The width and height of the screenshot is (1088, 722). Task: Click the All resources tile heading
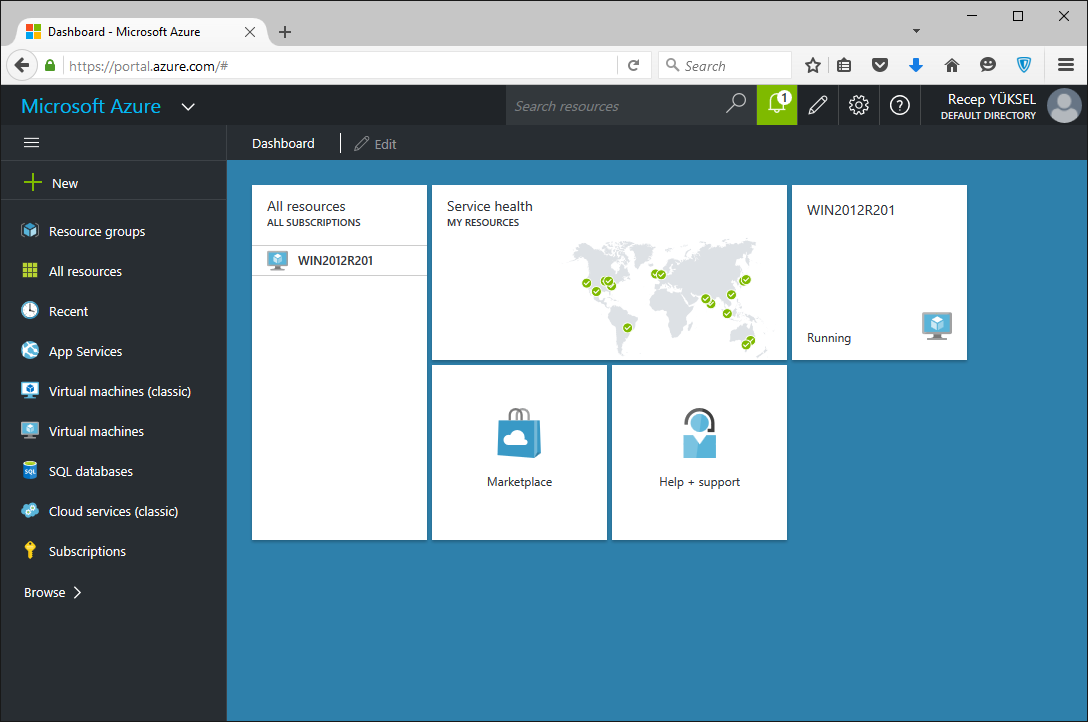306,206
